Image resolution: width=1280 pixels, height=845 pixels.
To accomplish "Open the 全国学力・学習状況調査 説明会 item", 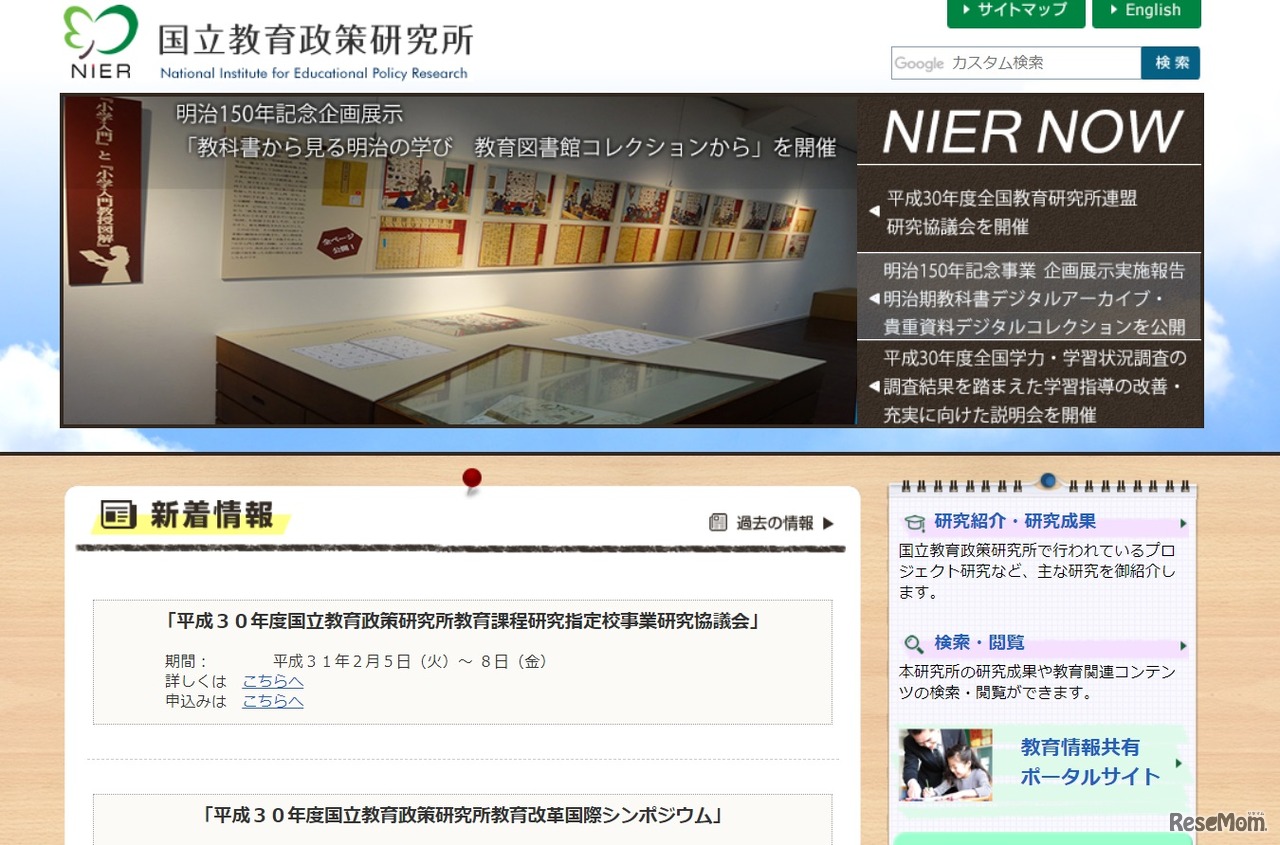I will click(x=1034, y=386).
